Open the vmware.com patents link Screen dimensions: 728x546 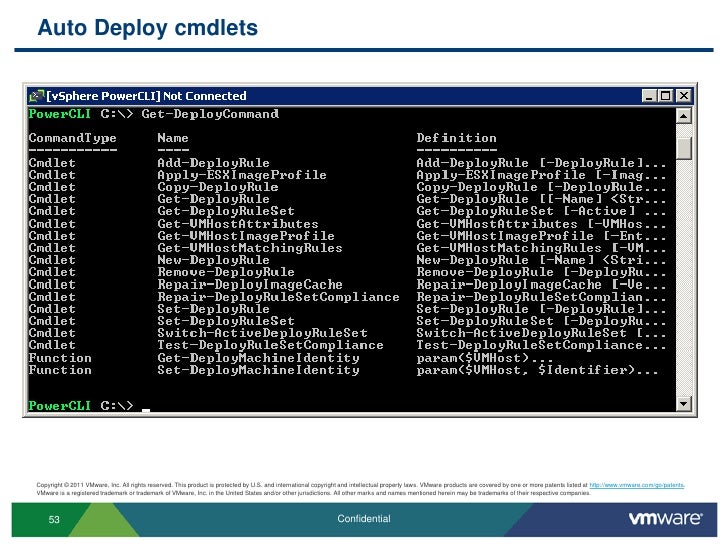coord(637,485)
